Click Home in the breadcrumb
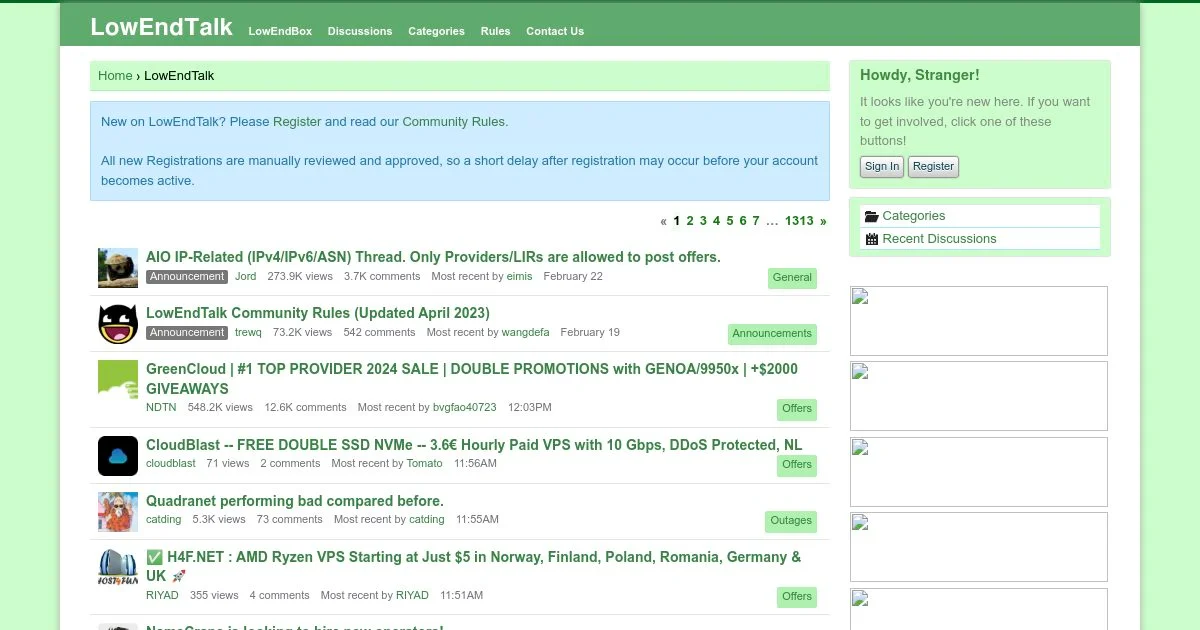 pos(115,75)
